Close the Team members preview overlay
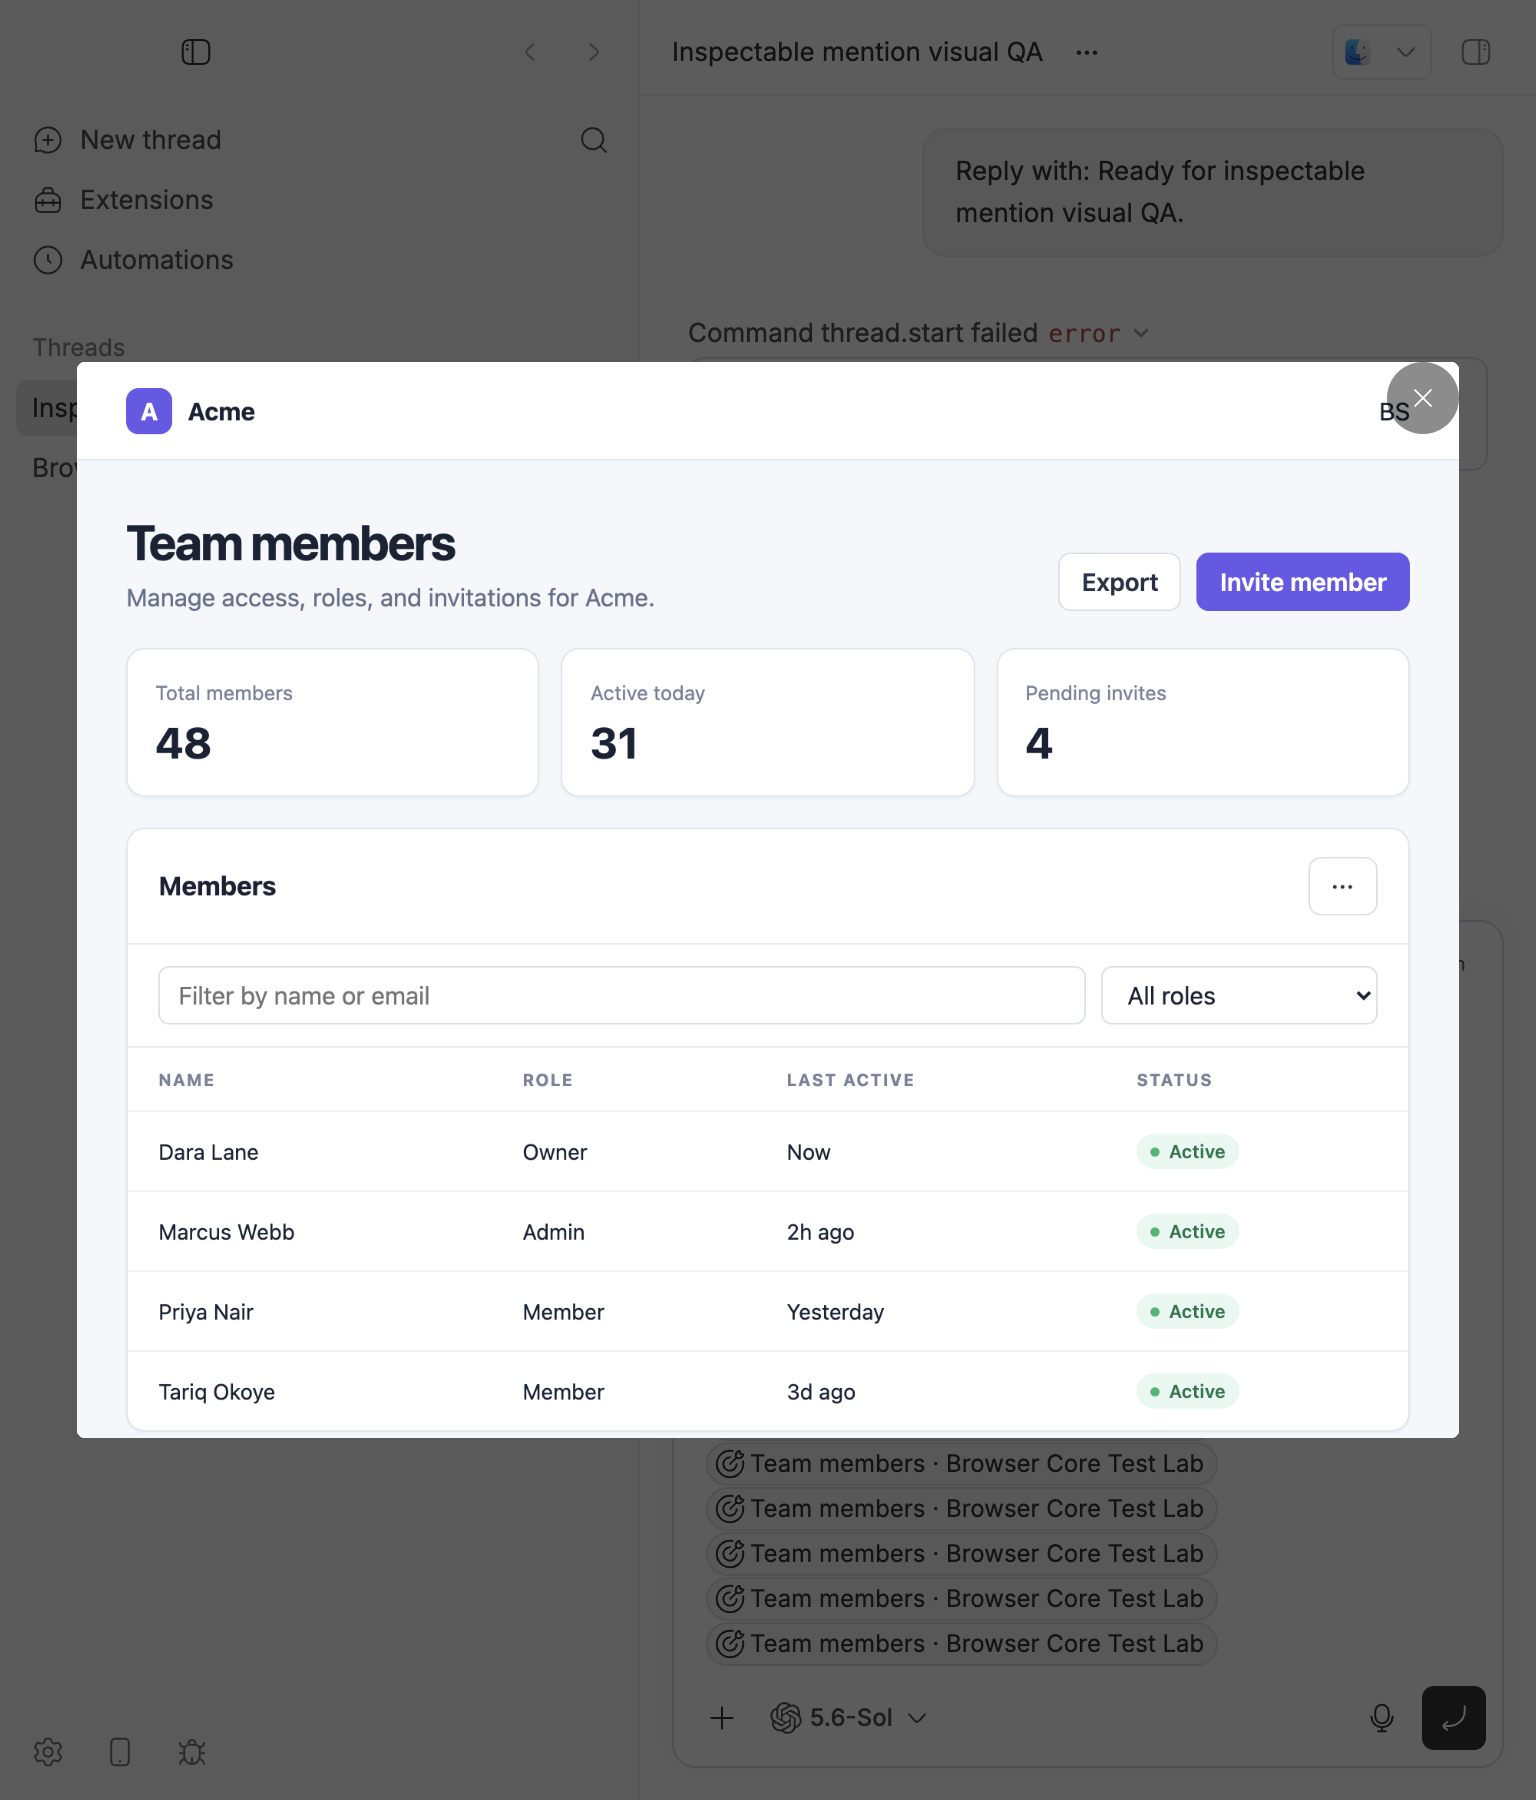 point(1423,398)
